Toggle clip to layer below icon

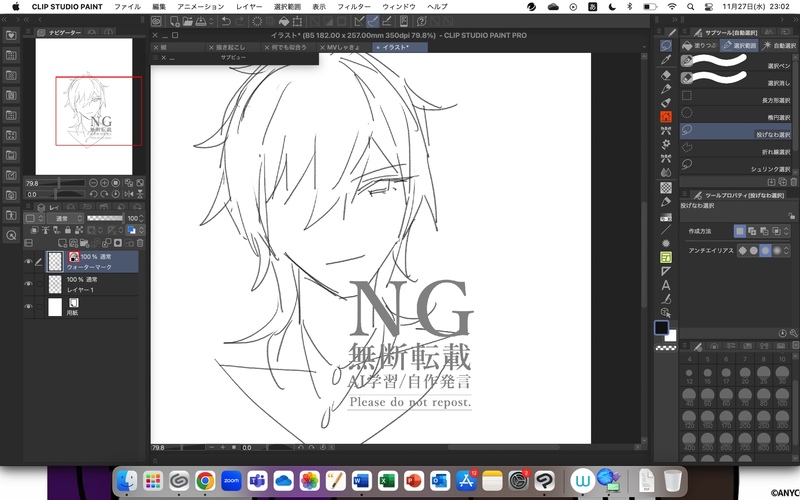coord(35,231)
